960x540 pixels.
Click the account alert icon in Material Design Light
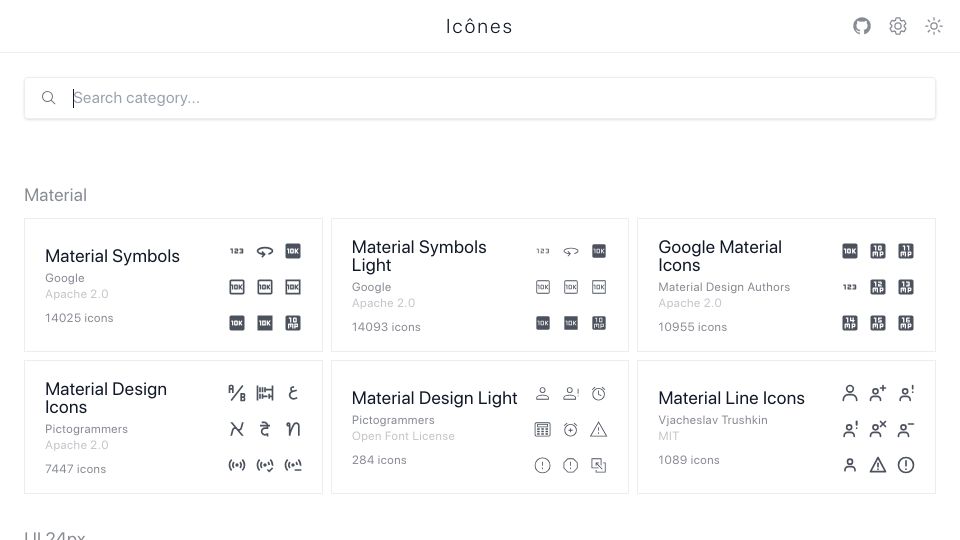pos(571,393)
